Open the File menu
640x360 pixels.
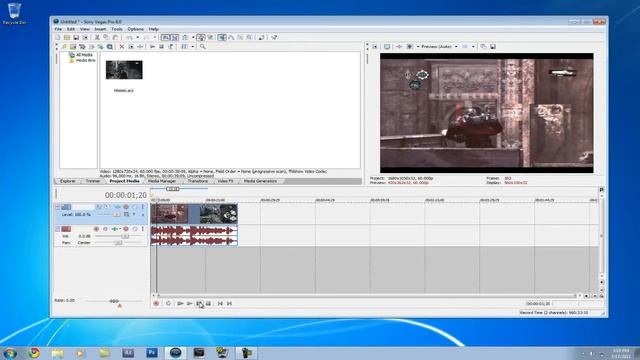point(58,29)
